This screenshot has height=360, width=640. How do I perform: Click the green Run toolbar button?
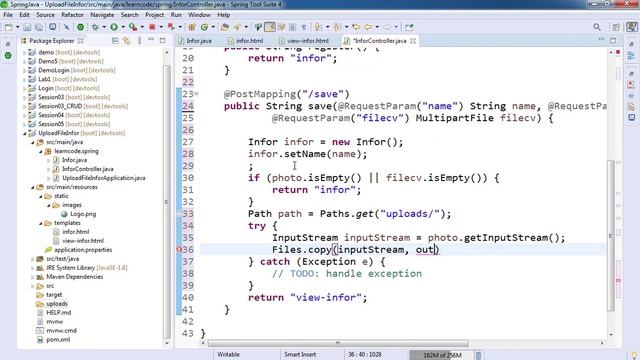point(114,27)
